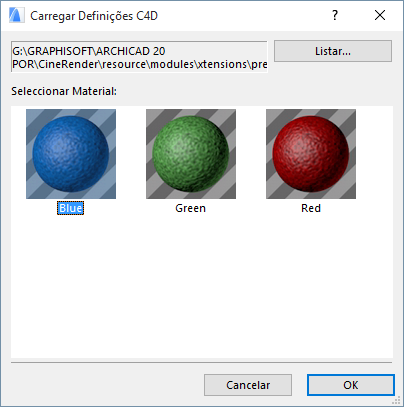Select the Green material sphere thumbnail
The height and width of the screenshot is (407, 404).
point(191,154)
